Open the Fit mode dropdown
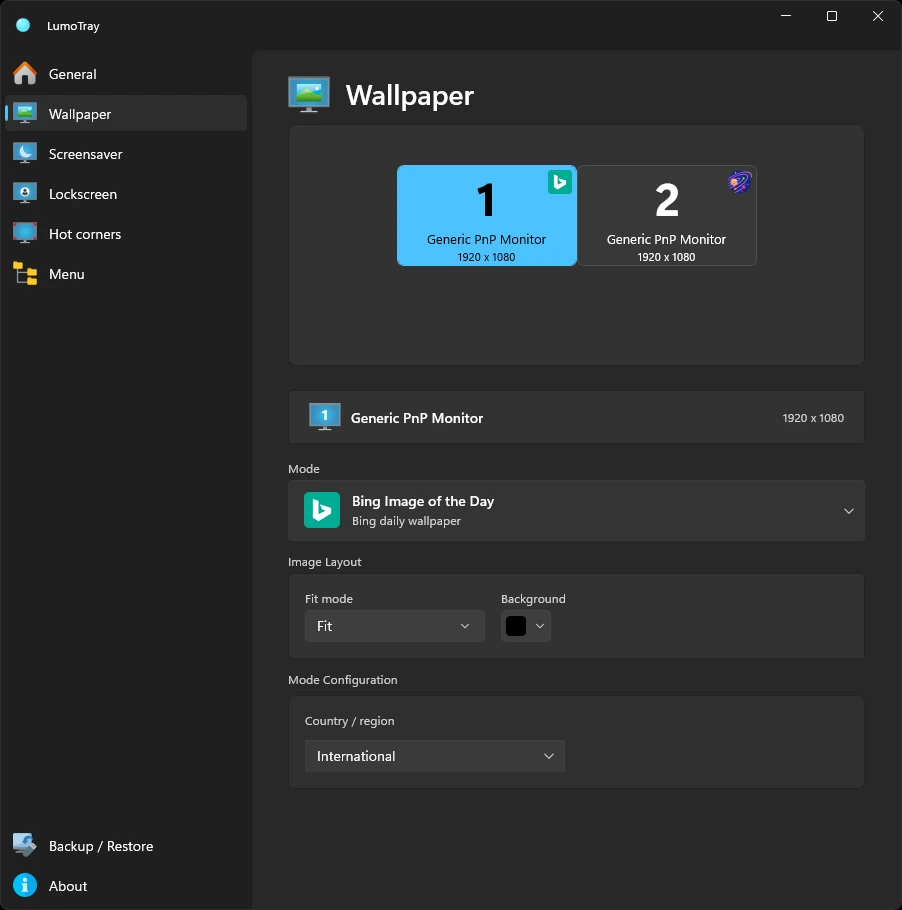The height and width of the screenshot is (910, 902). (x=395, y=626)
